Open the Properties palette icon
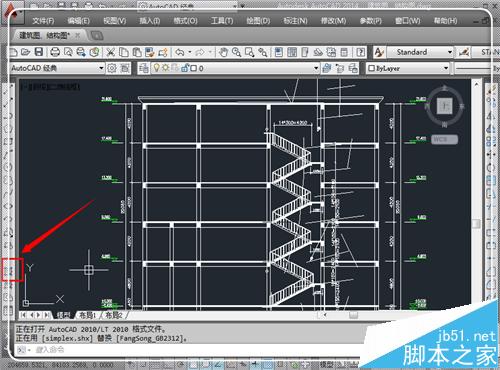This screenshot has height=370, width=500. click(279, 52)
